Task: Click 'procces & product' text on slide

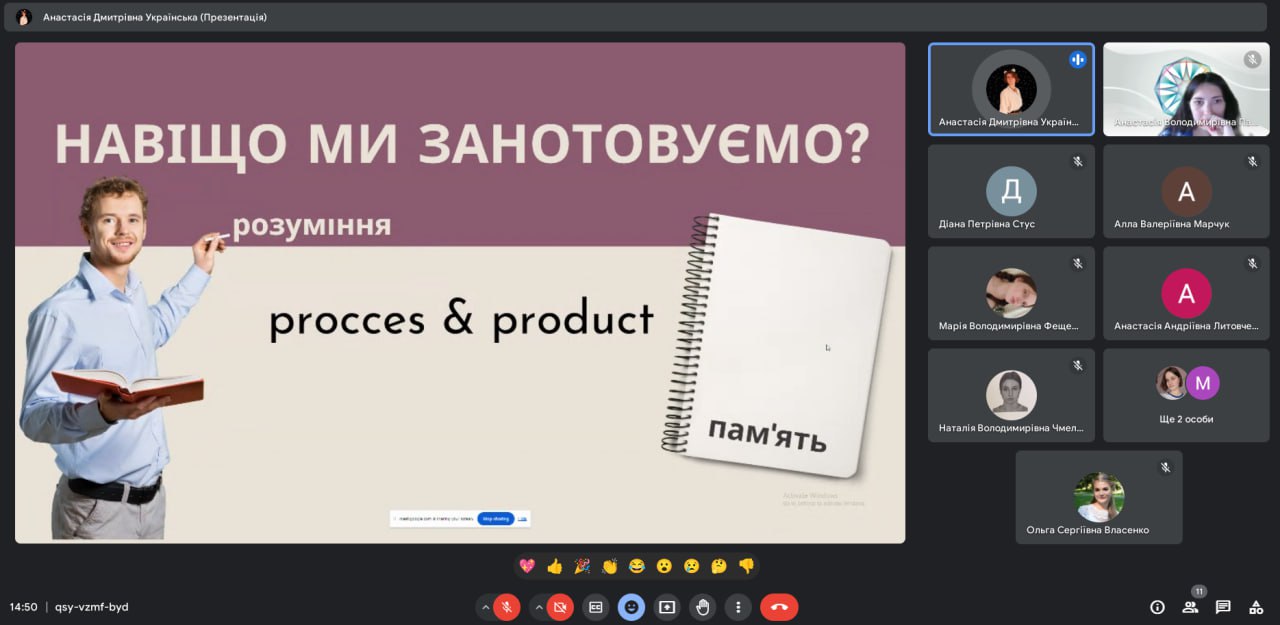Action: coord(461,320)
